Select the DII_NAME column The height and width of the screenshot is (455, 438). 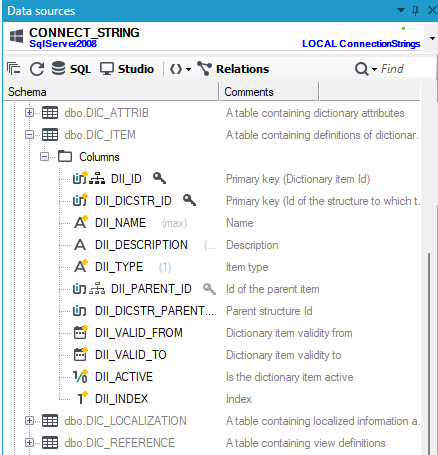(120, 223)
